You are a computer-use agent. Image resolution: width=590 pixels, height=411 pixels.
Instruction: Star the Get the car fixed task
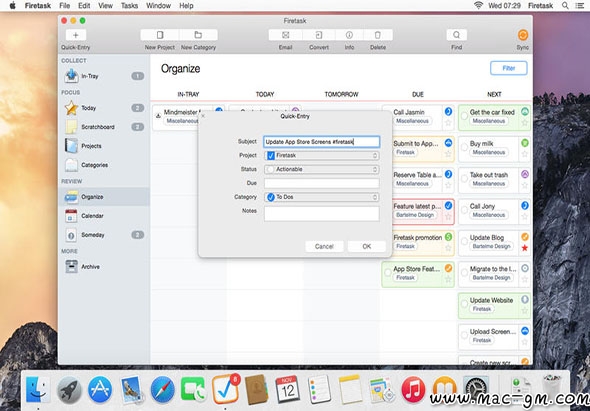point(525,123)
